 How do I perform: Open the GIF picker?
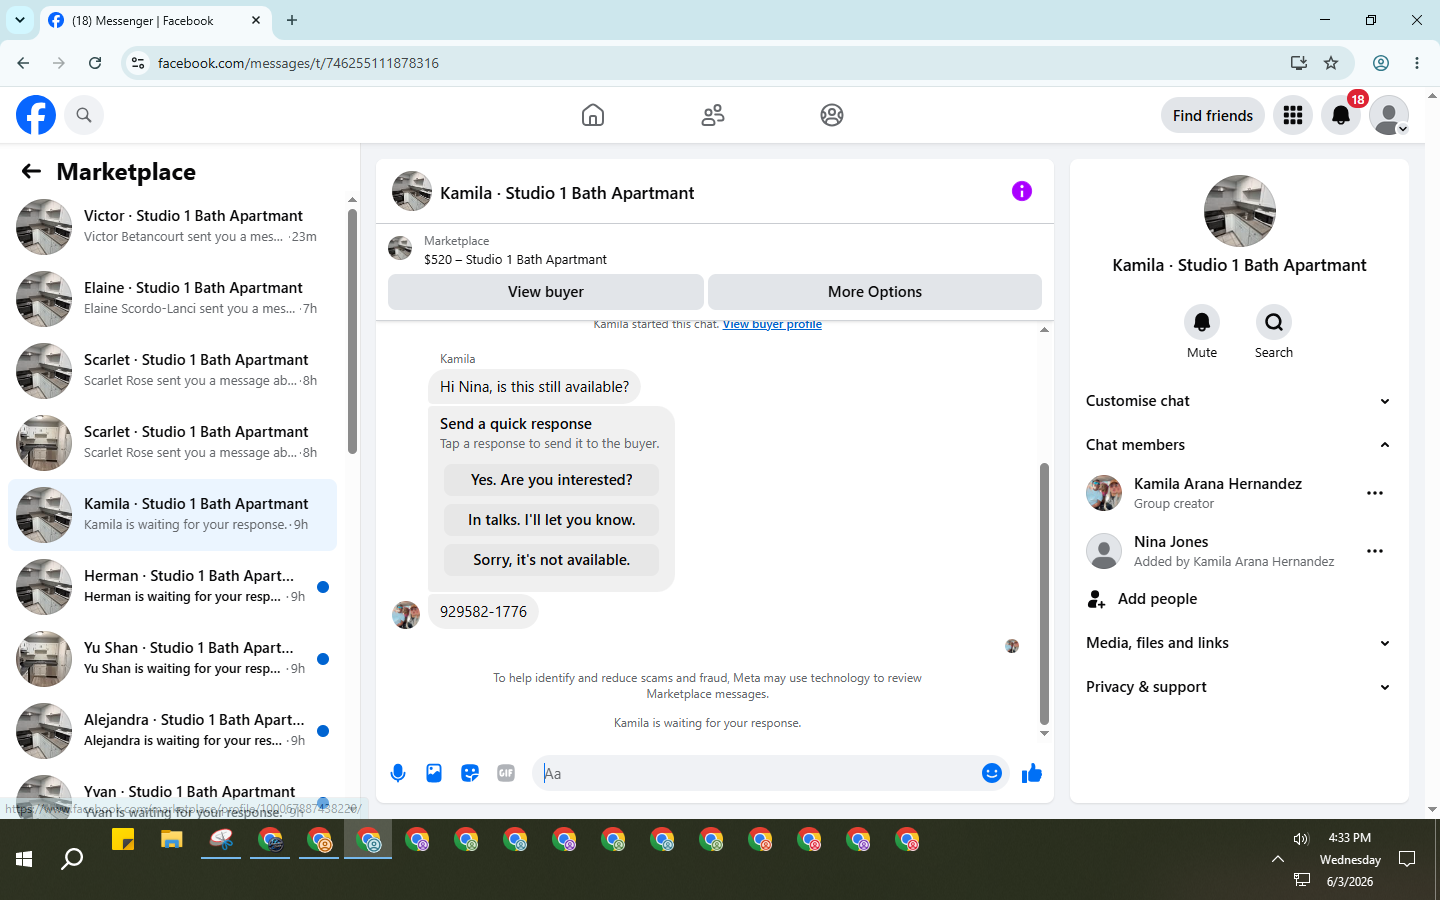click(506, 773)
